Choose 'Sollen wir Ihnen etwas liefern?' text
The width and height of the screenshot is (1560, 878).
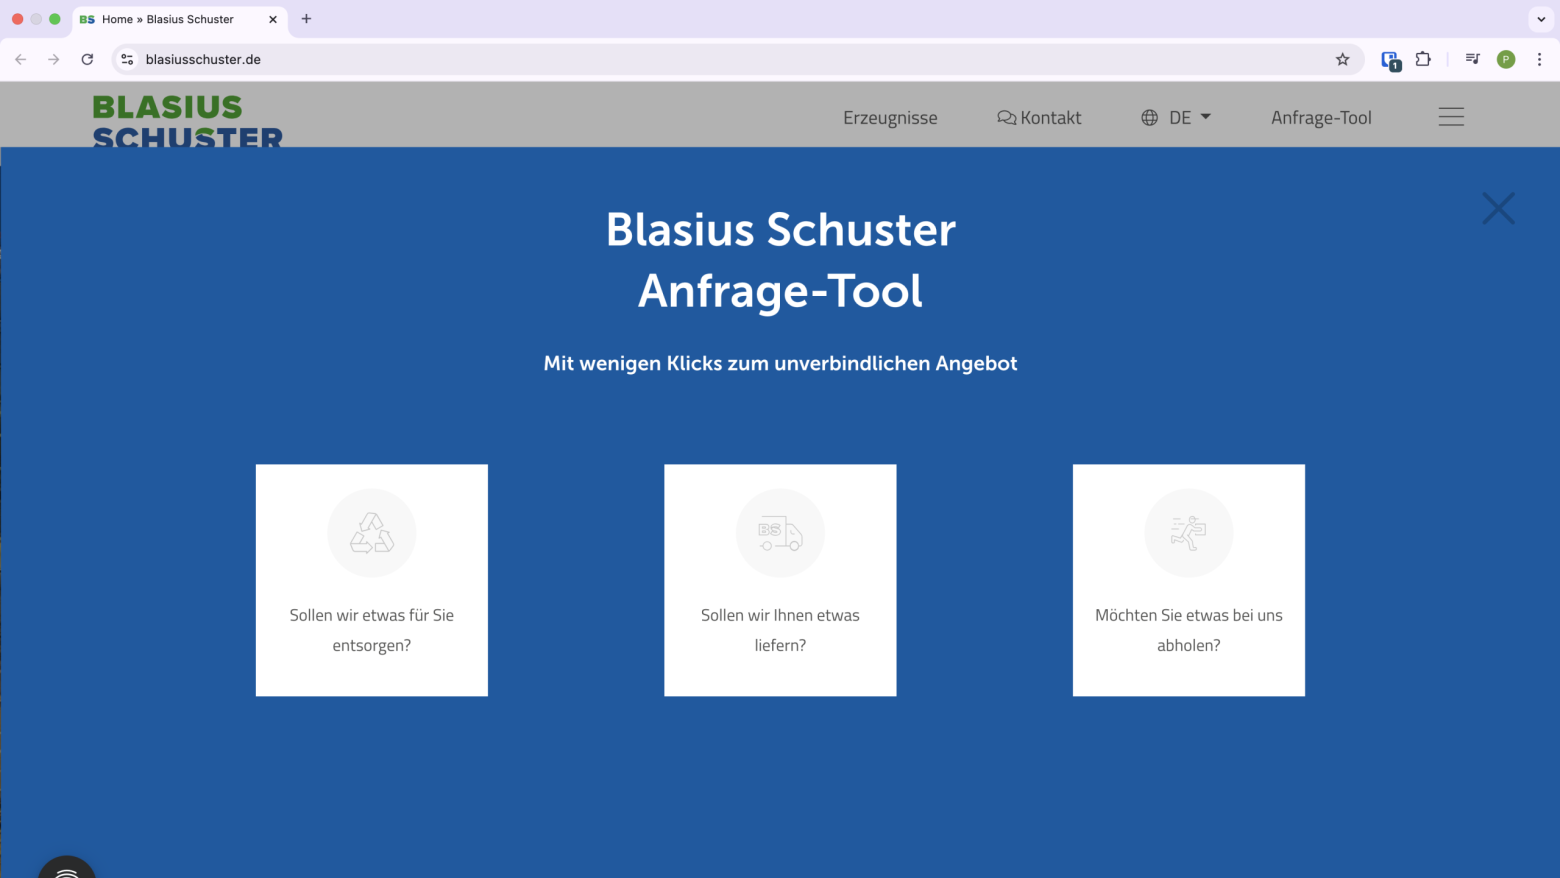pyautogui.click(x=780, y=630)
